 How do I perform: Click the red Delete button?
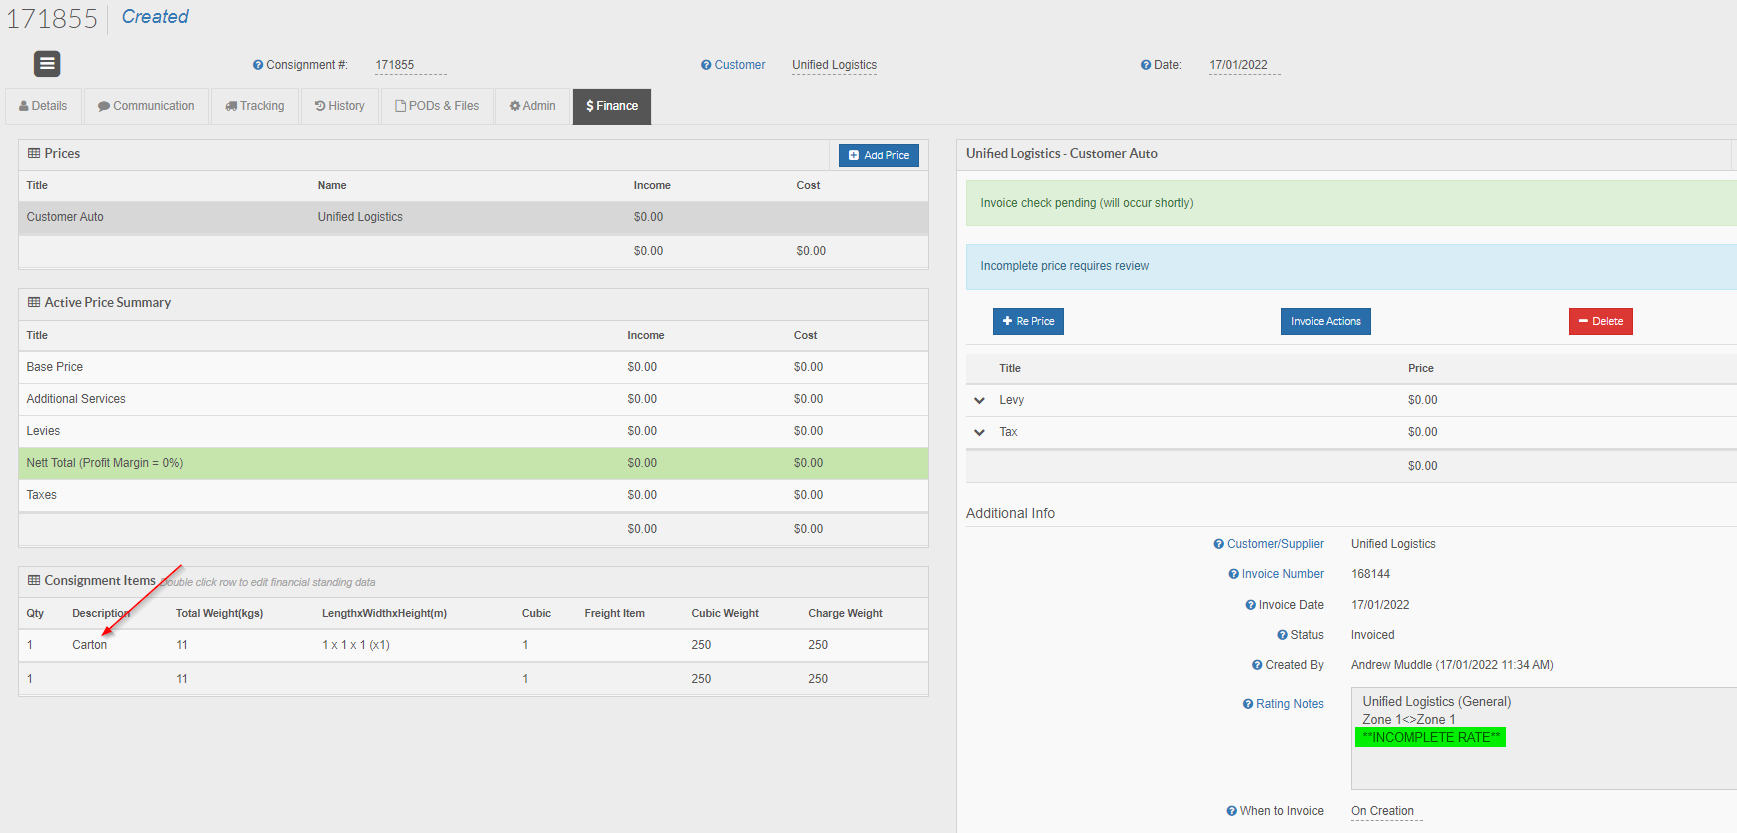click(1601, 321)
